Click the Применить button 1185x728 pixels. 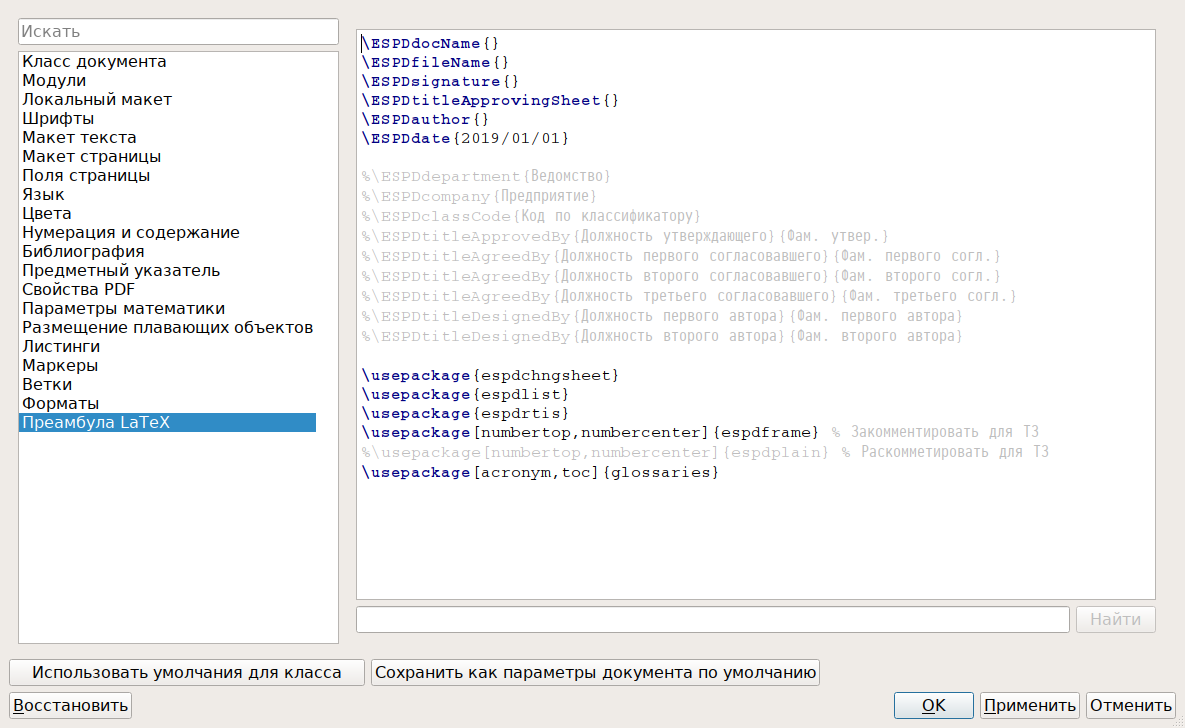(x=1029, y=705)
